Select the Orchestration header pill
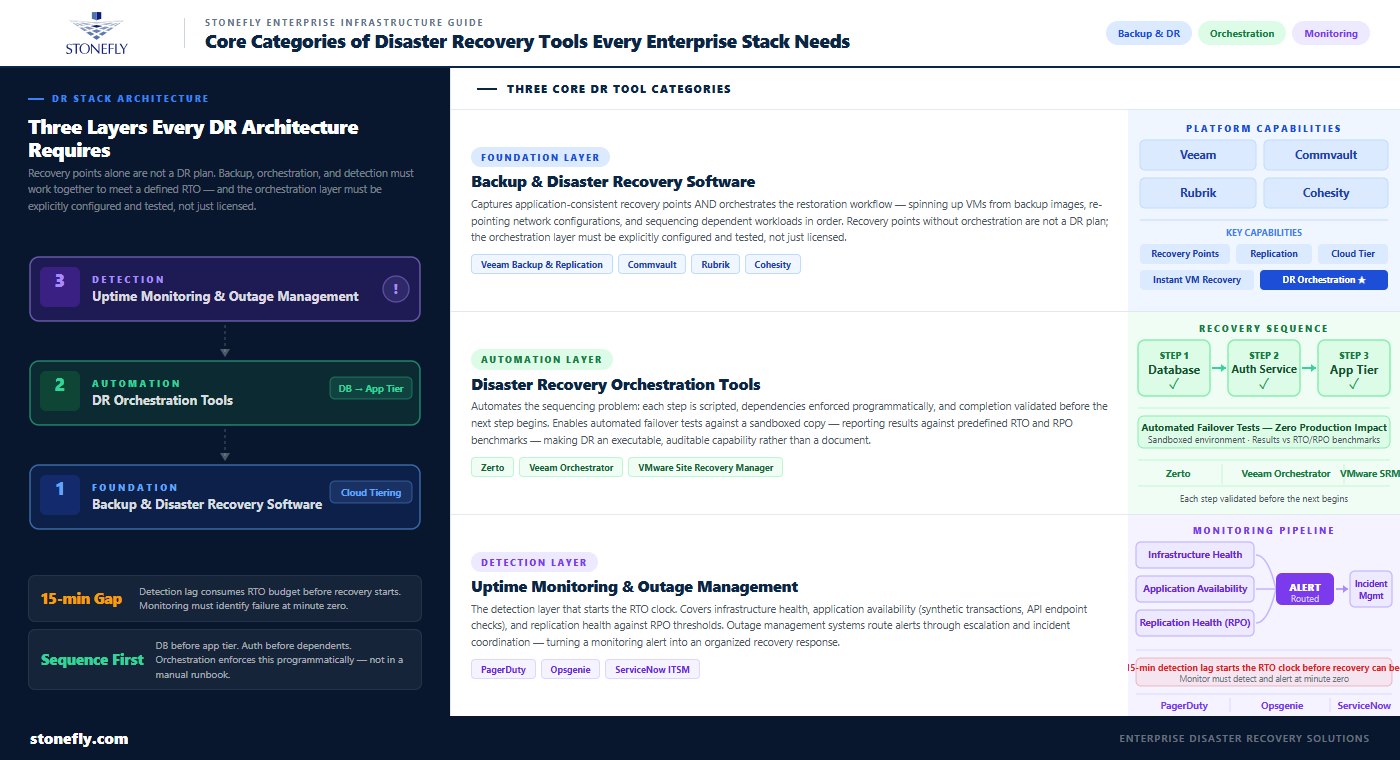This screenshot has height=760, width=1400. pos(1242,33)
